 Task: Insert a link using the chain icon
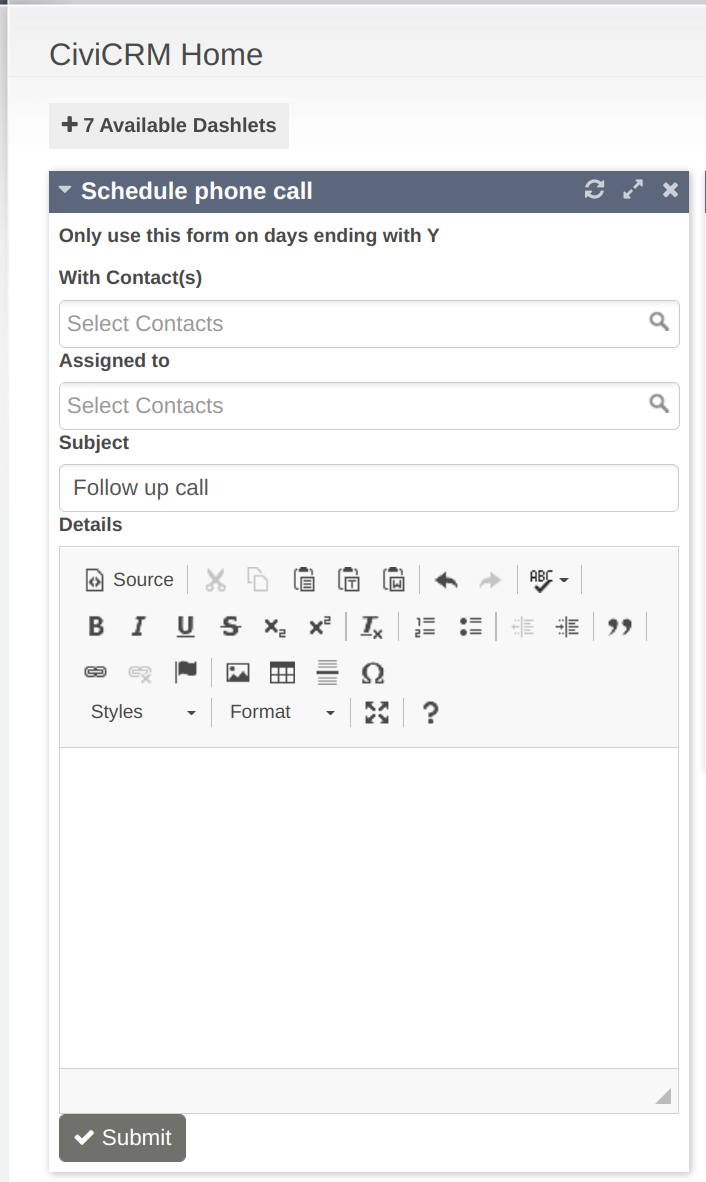click(95, 673)
